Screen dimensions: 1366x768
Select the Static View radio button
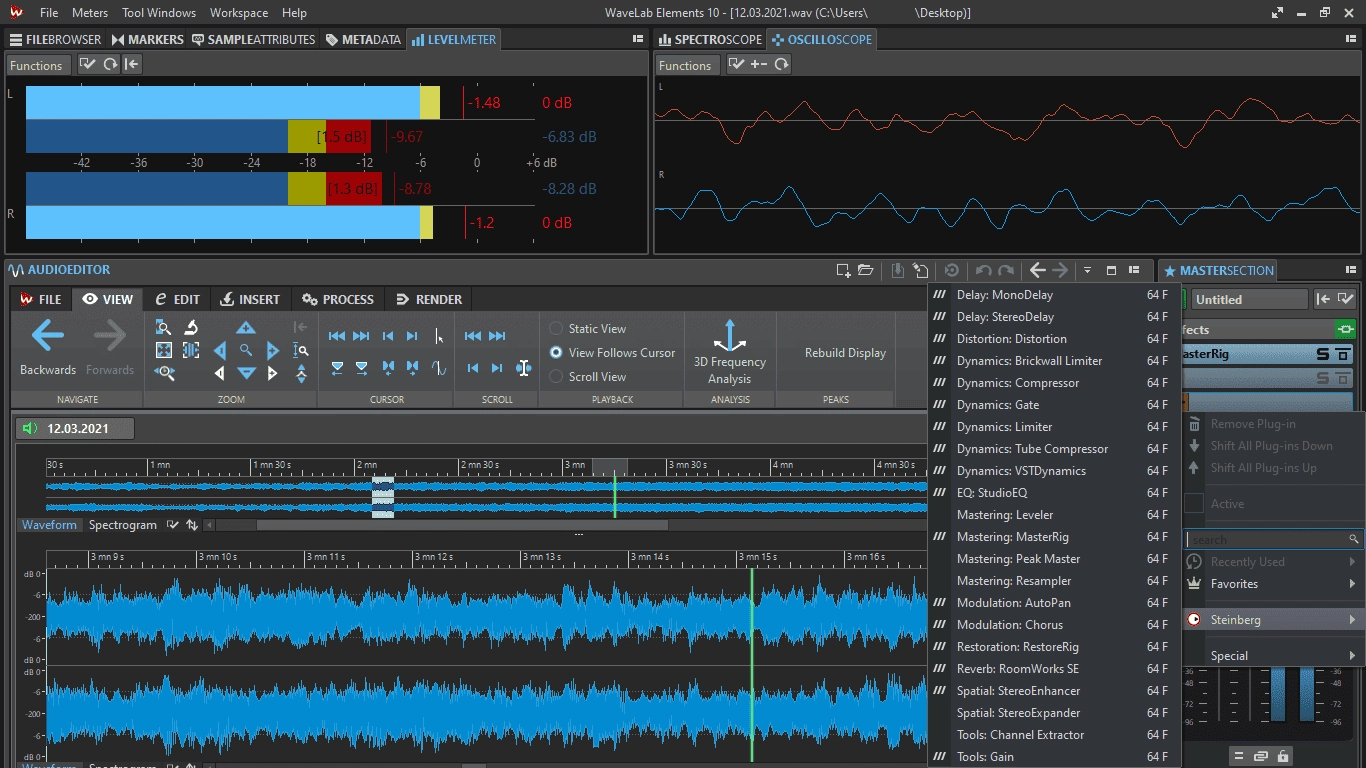click(x=556, y=328)
